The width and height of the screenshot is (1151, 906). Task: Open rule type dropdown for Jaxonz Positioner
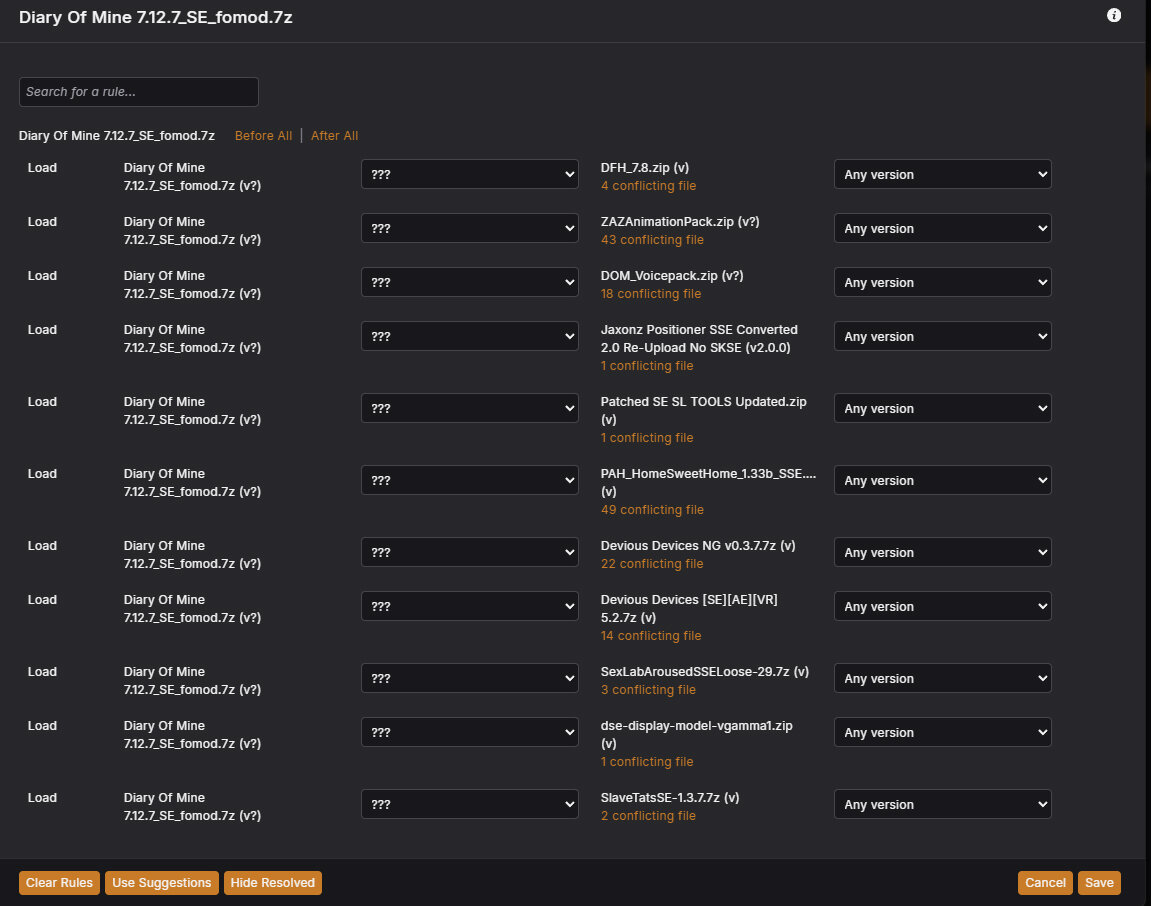[470, 336]
